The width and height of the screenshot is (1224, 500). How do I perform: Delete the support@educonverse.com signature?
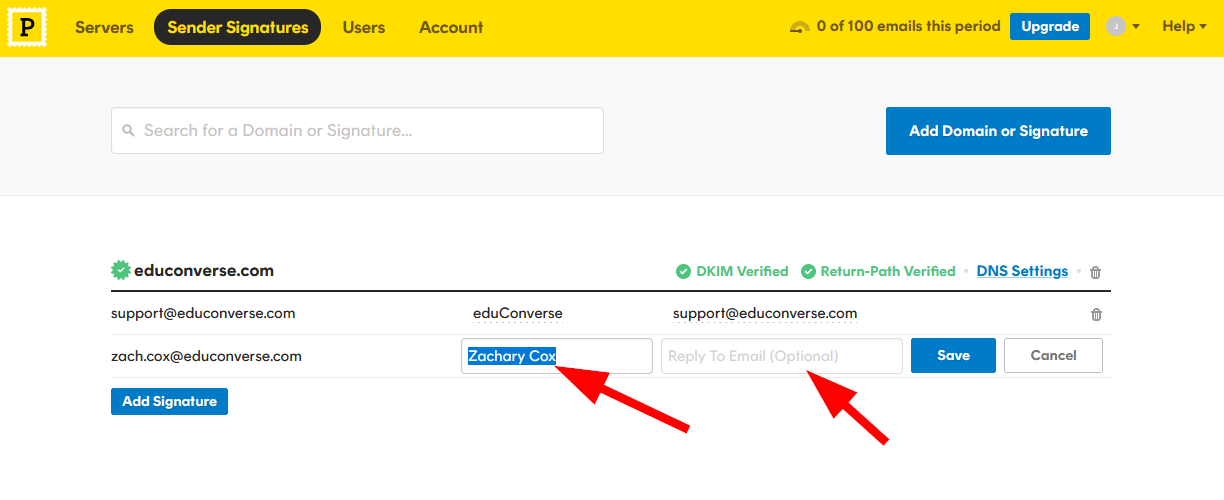coord(1096,314)
